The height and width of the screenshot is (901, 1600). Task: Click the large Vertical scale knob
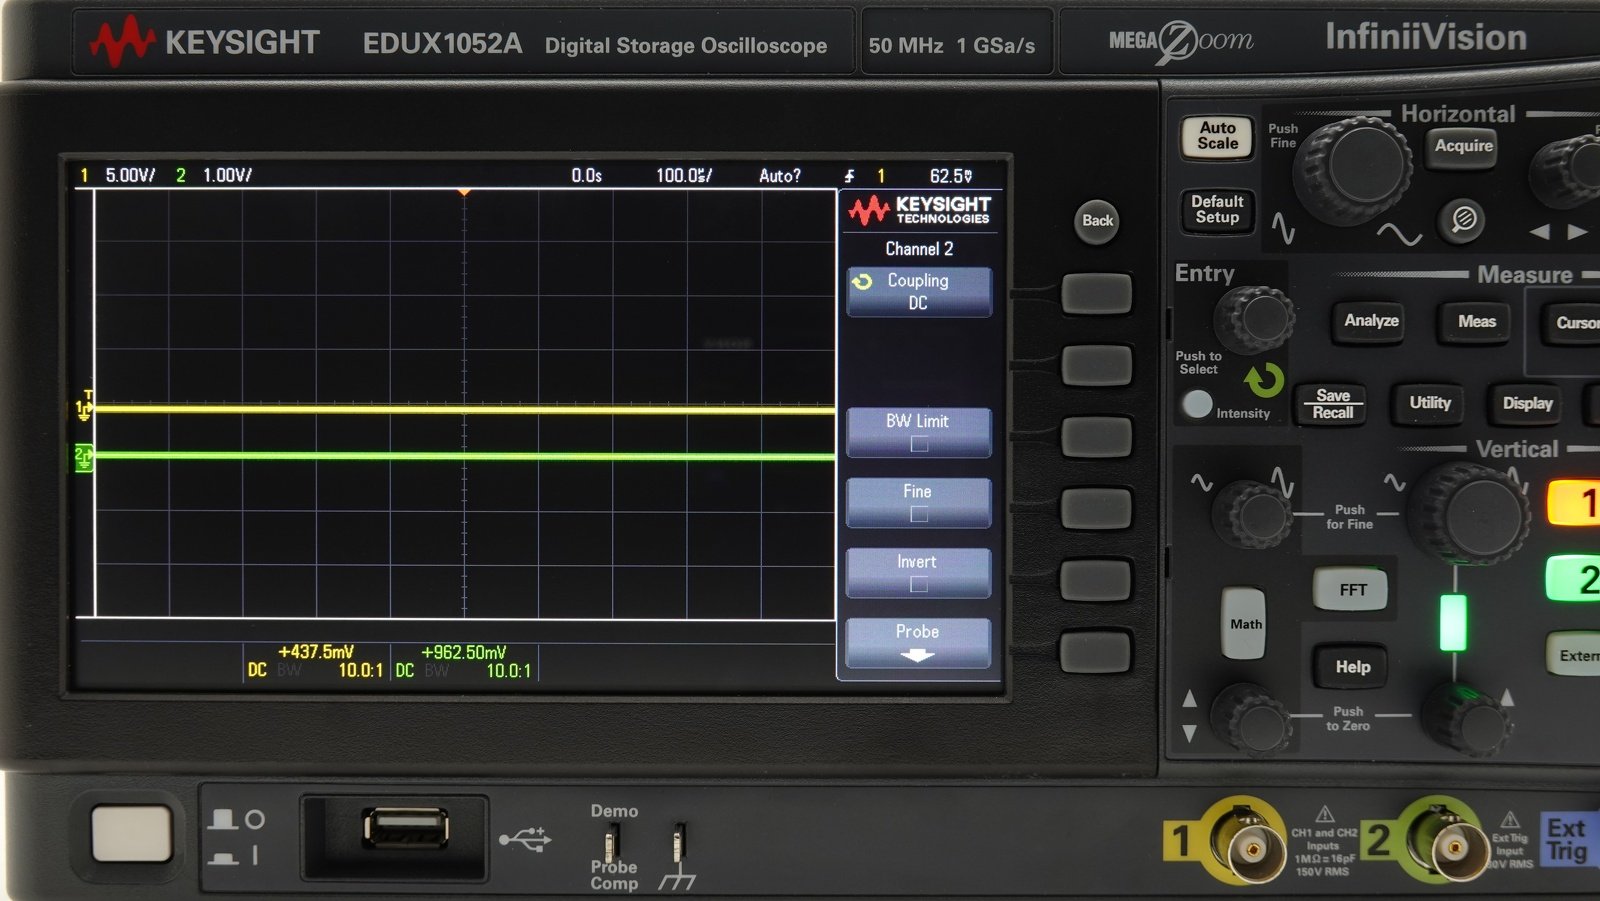(x=1470, y=515)
